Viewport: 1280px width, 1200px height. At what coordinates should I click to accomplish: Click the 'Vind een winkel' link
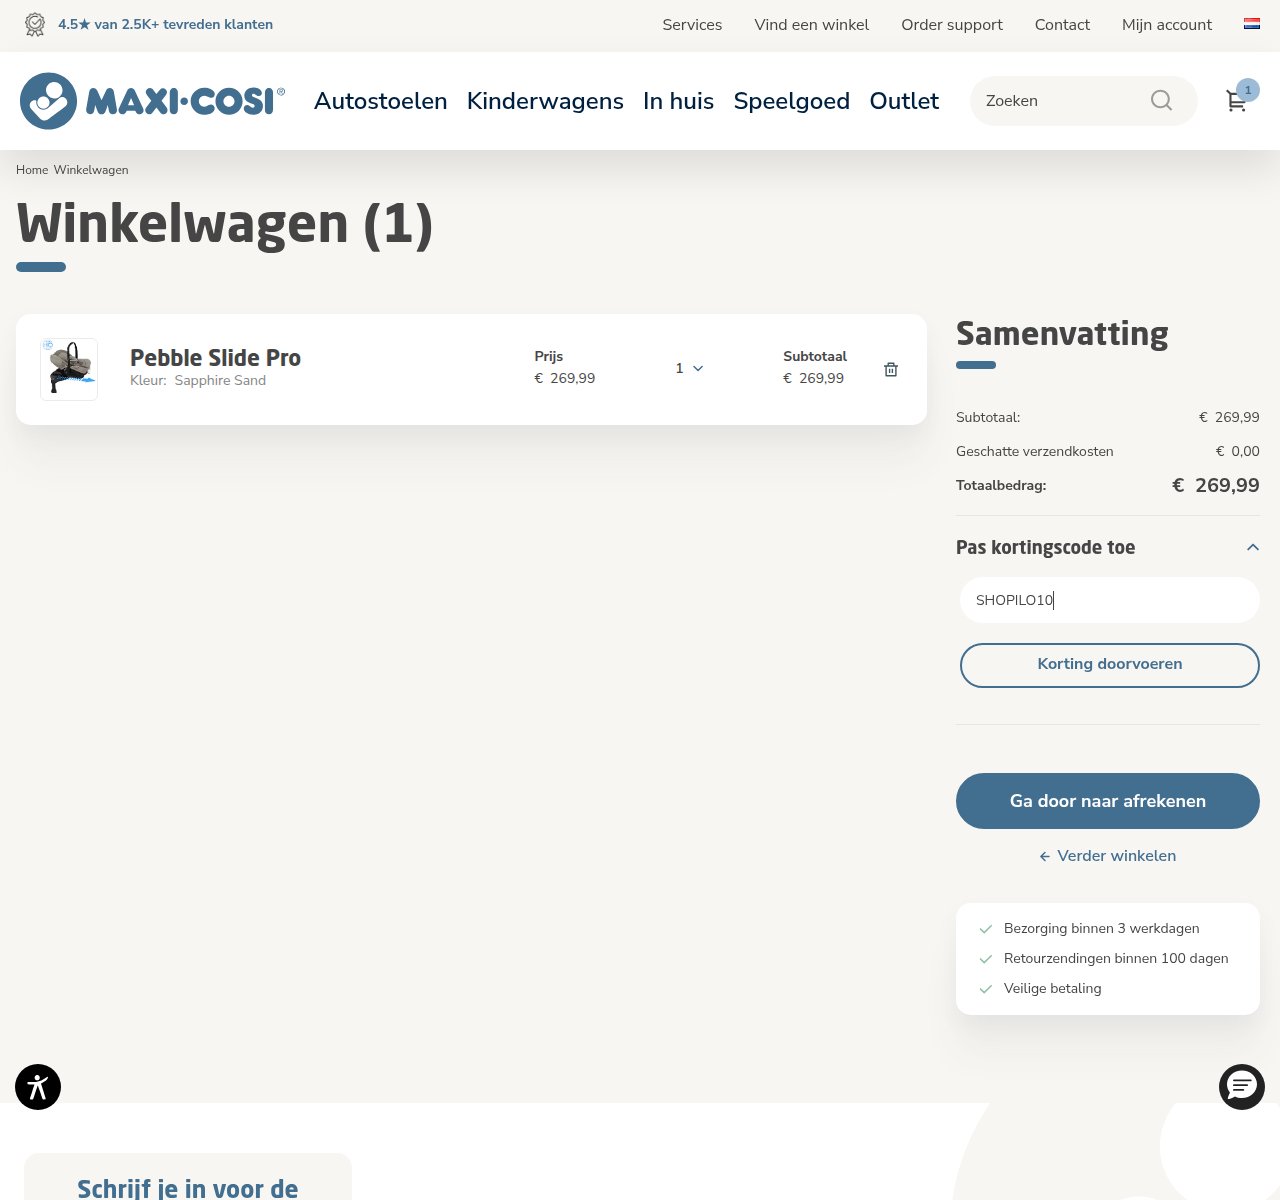812,25
